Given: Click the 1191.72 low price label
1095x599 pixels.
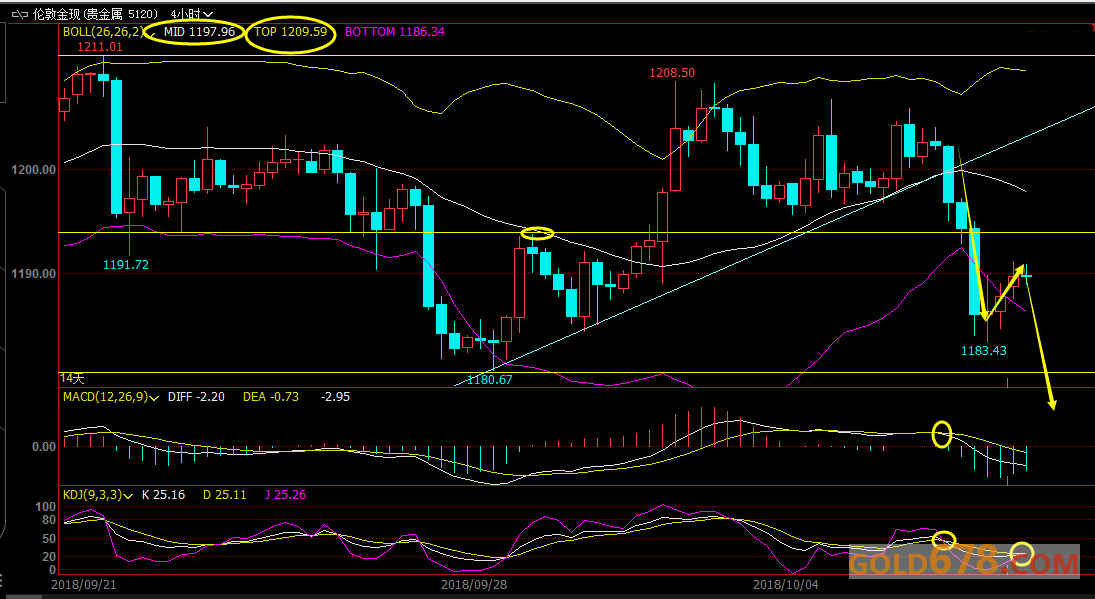Looking at the screenshot, I should tap(126, 265).
